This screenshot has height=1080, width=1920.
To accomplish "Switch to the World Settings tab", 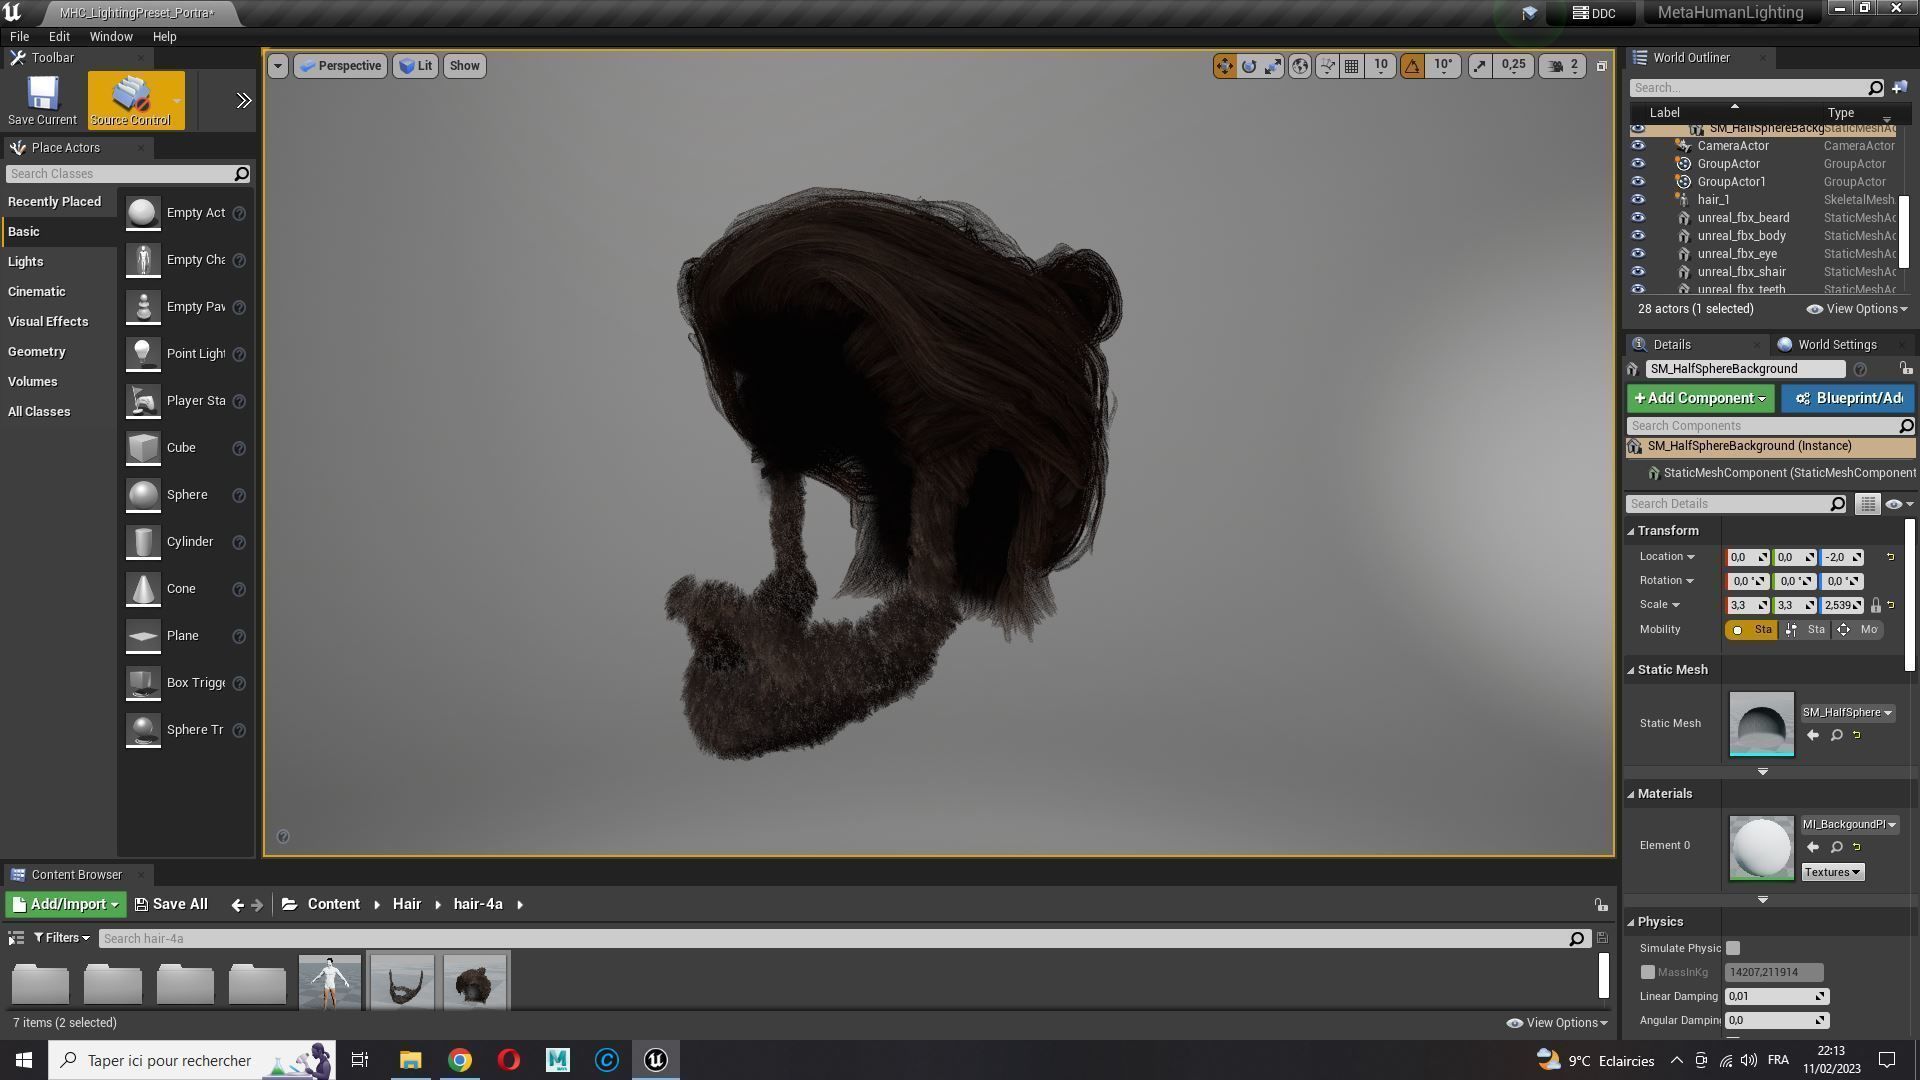I will (1836, 344).
